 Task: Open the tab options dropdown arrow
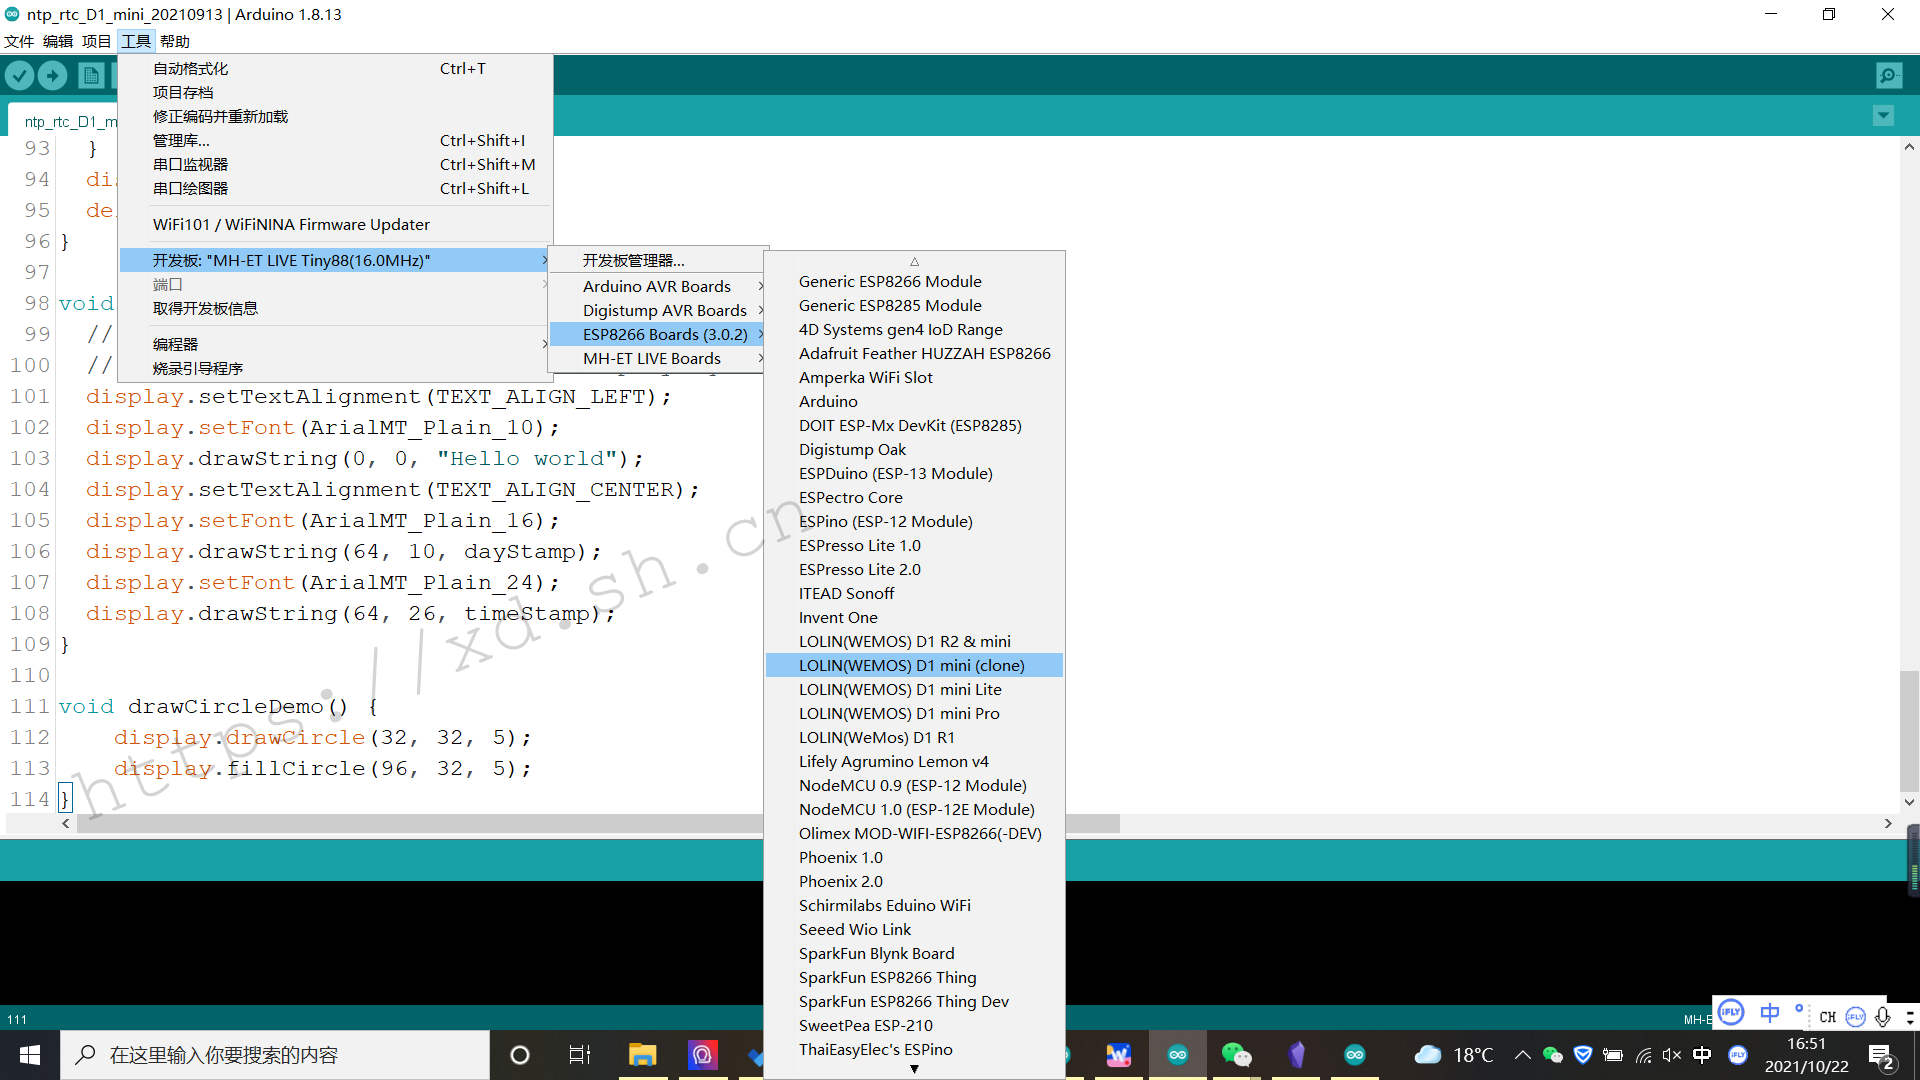tap(1883, 116)
